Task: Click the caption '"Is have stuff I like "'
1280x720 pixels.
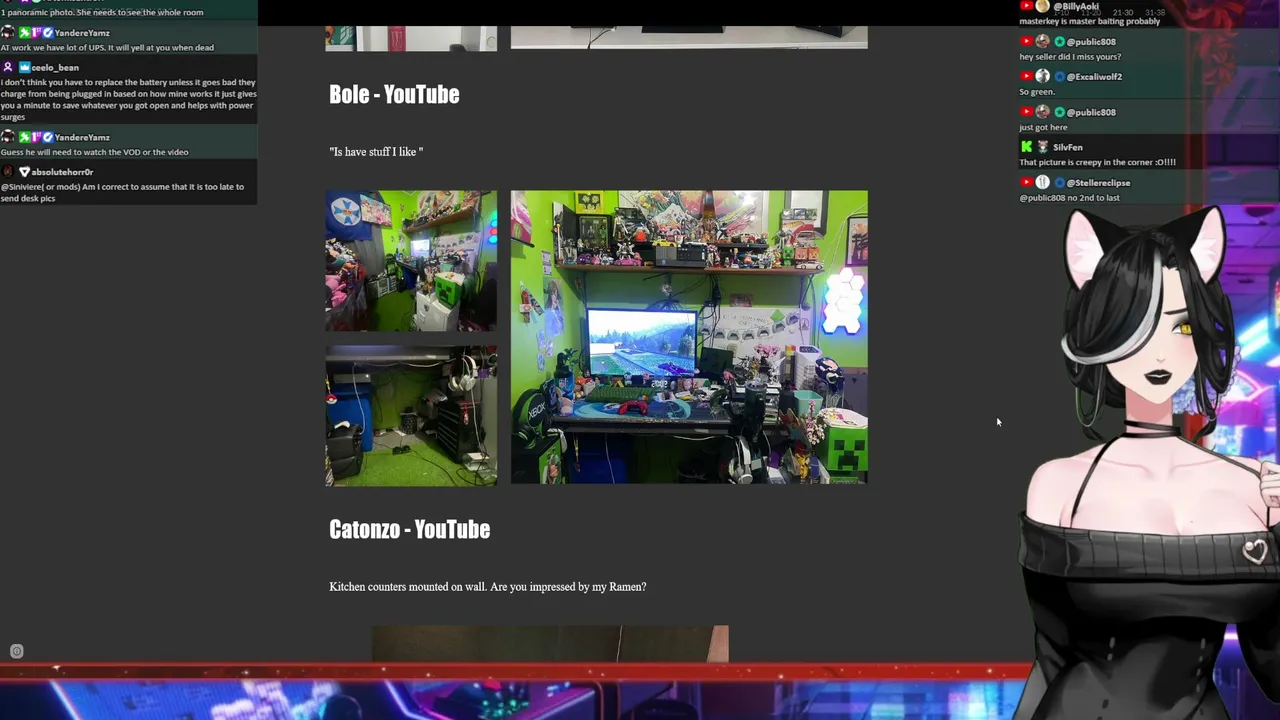Action: [376, 152]
